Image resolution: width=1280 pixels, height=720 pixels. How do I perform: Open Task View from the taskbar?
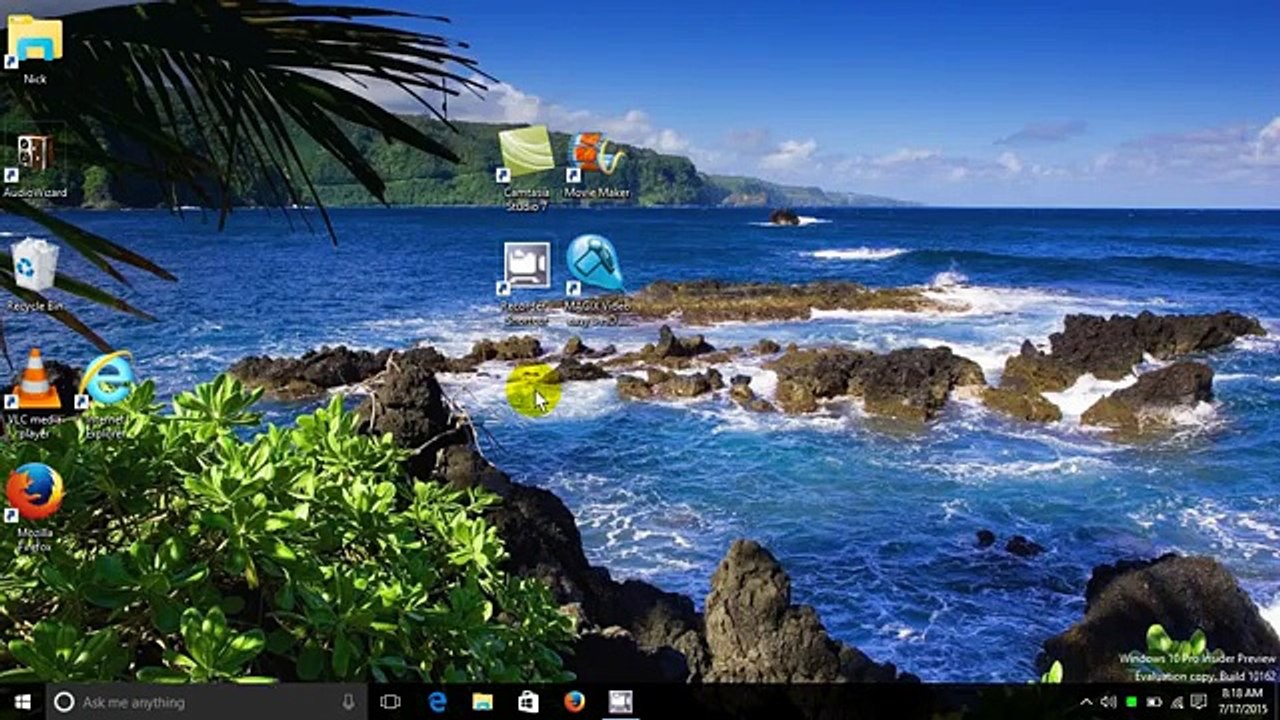(390, 701)
